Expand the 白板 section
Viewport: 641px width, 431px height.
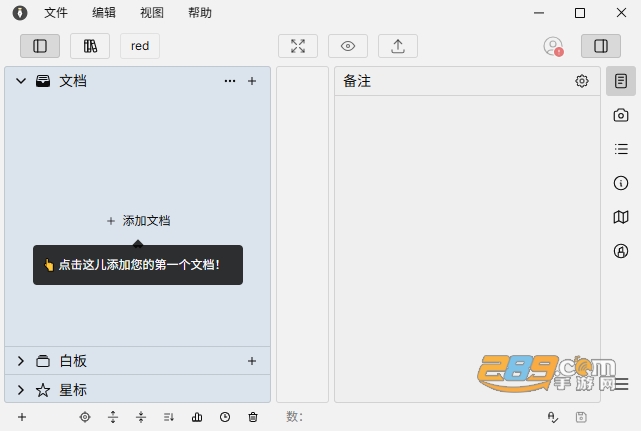point(21,361)
